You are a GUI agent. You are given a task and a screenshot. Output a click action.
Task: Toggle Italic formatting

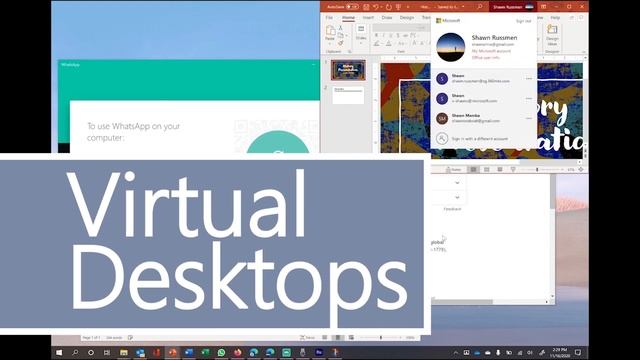click(x=384, y=36)
